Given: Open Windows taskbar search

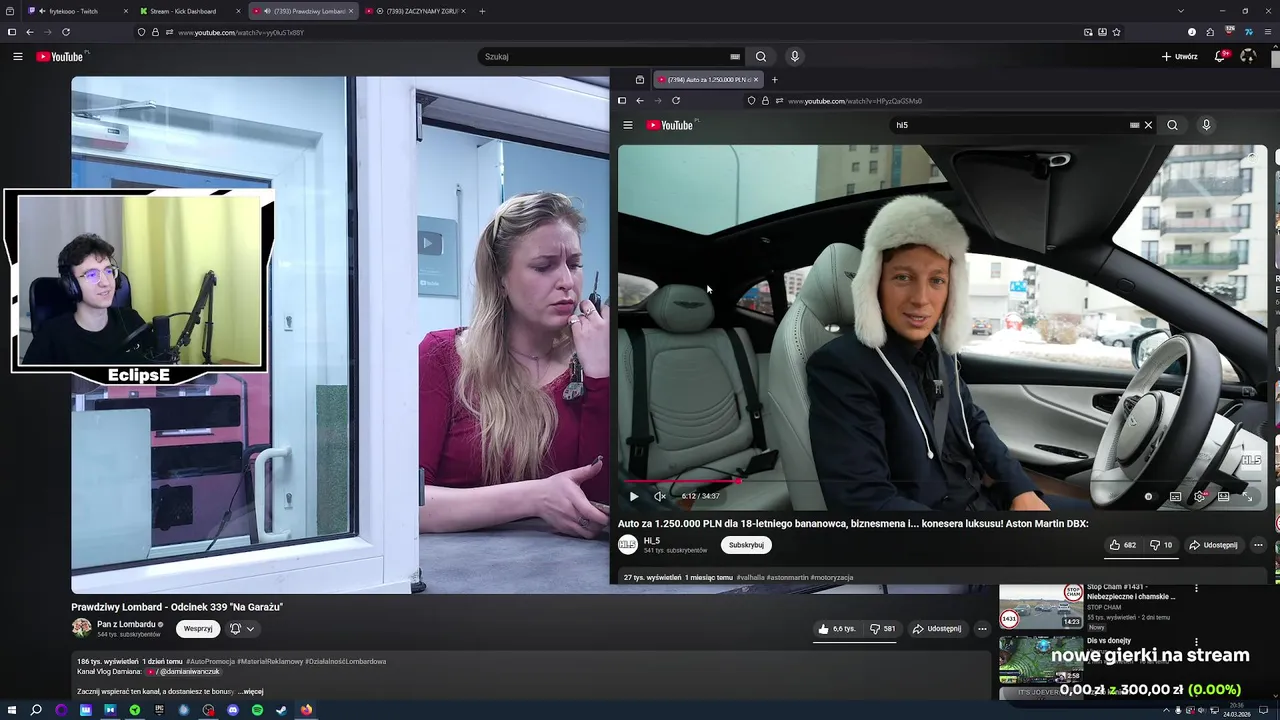Looking at the screenshot, I should click(36, 710).
